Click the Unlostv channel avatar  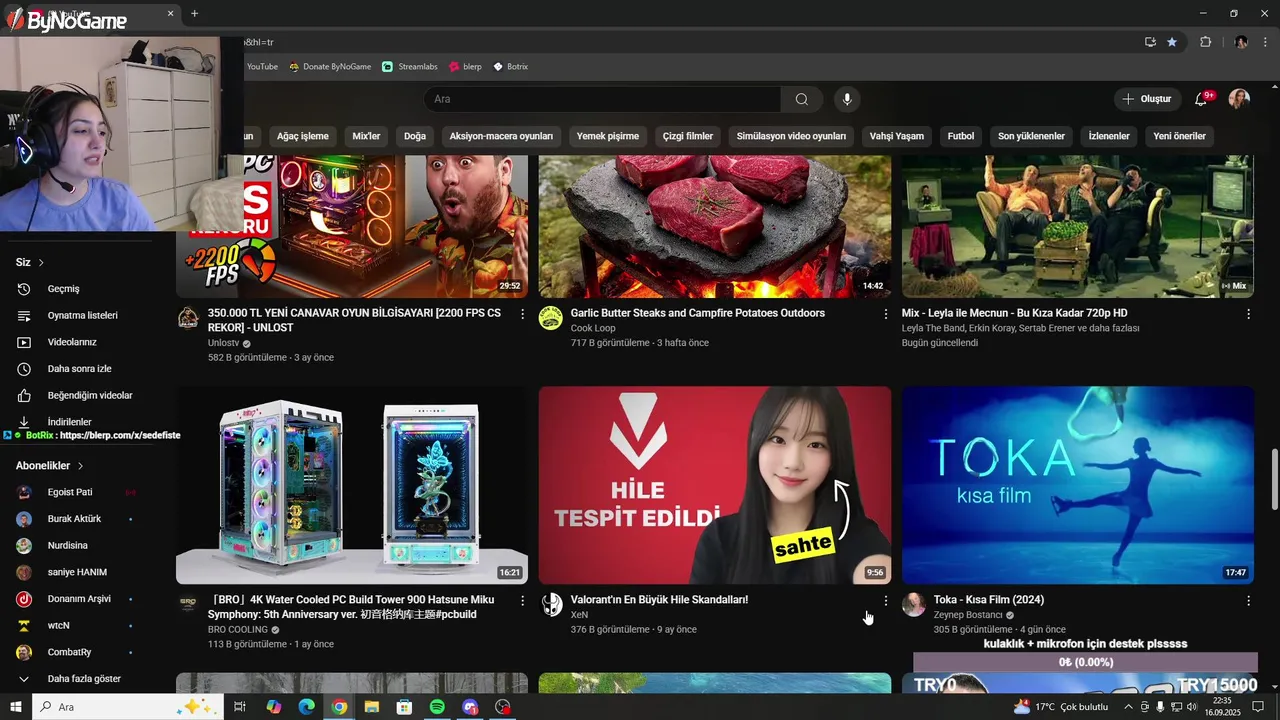tap(188, 318)
